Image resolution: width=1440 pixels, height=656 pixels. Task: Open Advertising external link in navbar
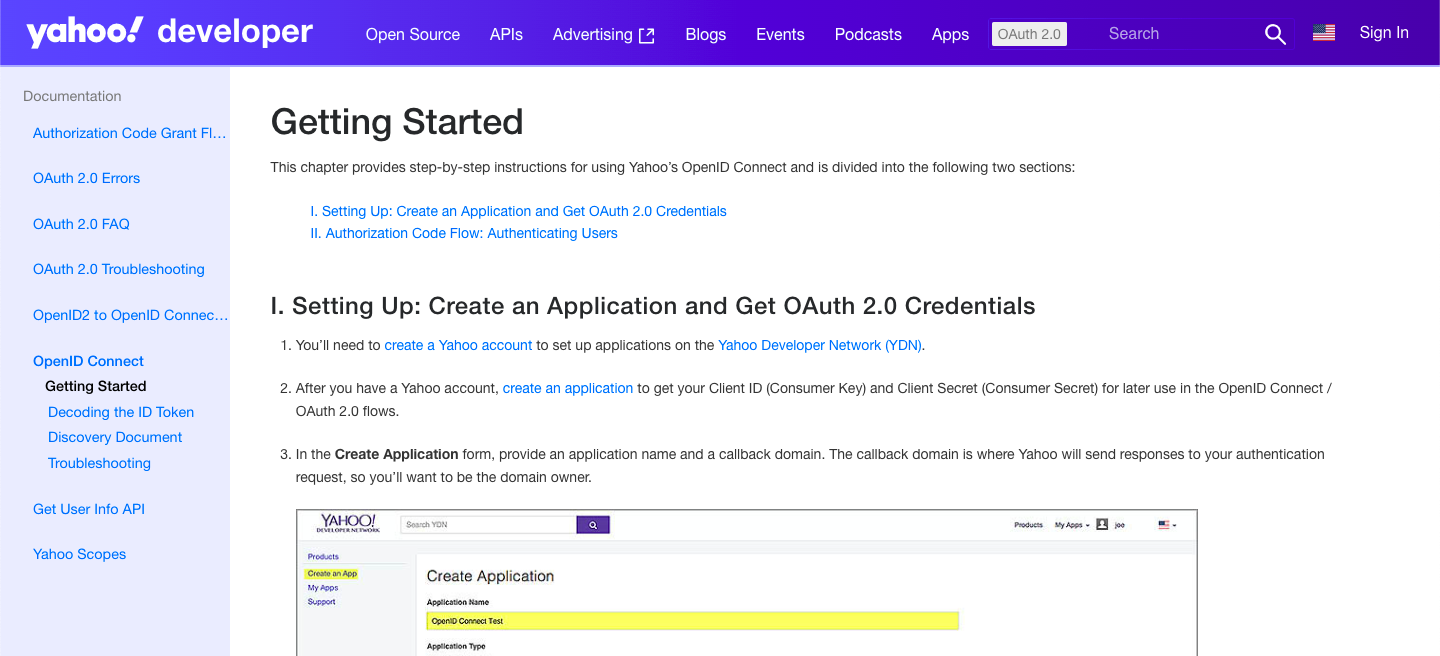coord(603,34)
